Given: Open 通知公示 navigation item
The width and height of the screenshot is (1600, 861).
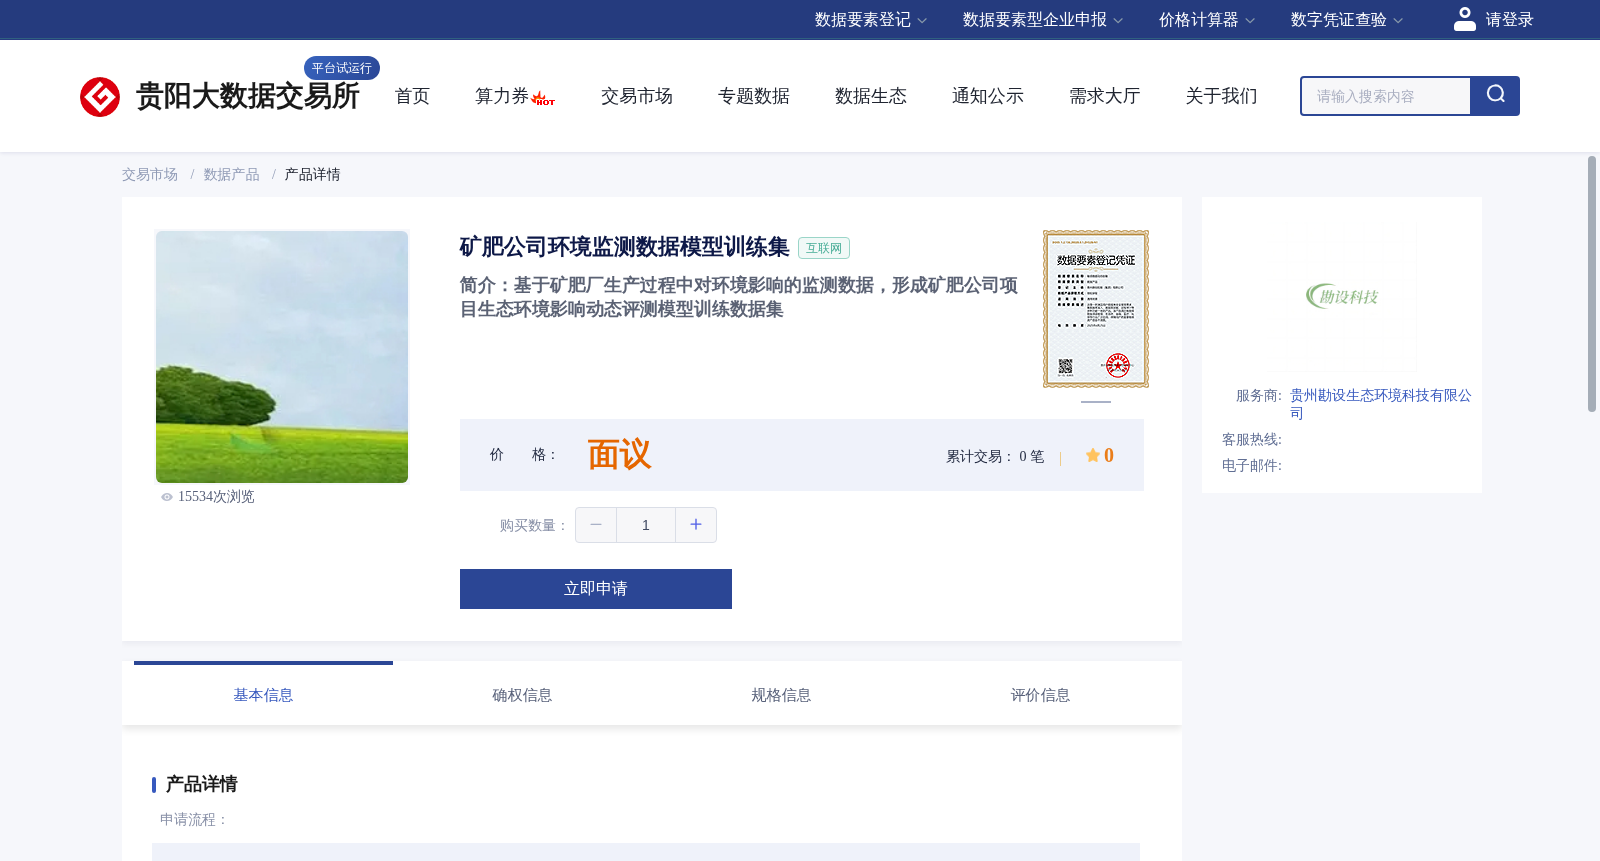Looking at the screenshot, I should [x=988, y=96].
